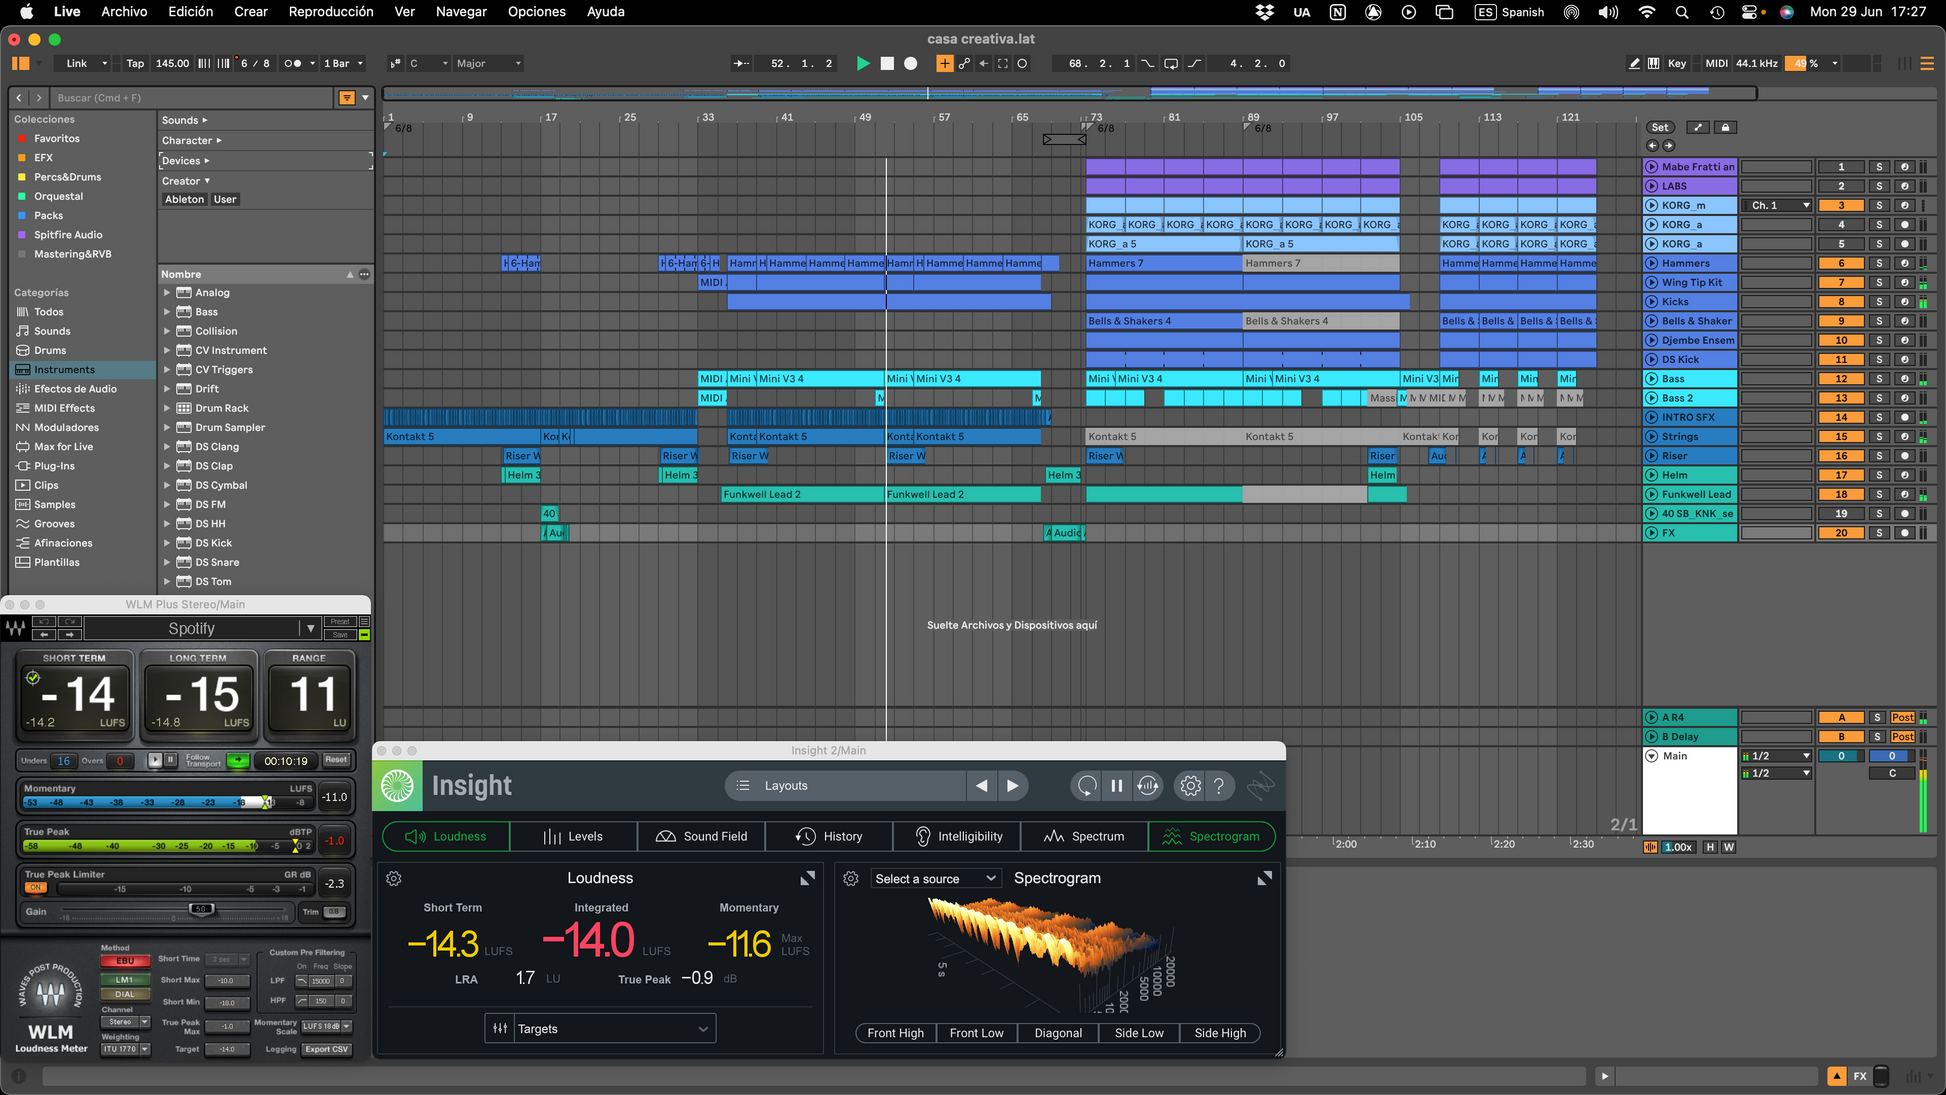Expand the Drum Rack folder

point(167,408)
